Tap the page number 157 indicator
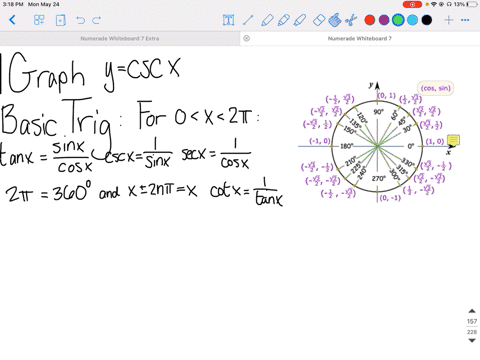This screenshot has height=360, width=480. 472,322
